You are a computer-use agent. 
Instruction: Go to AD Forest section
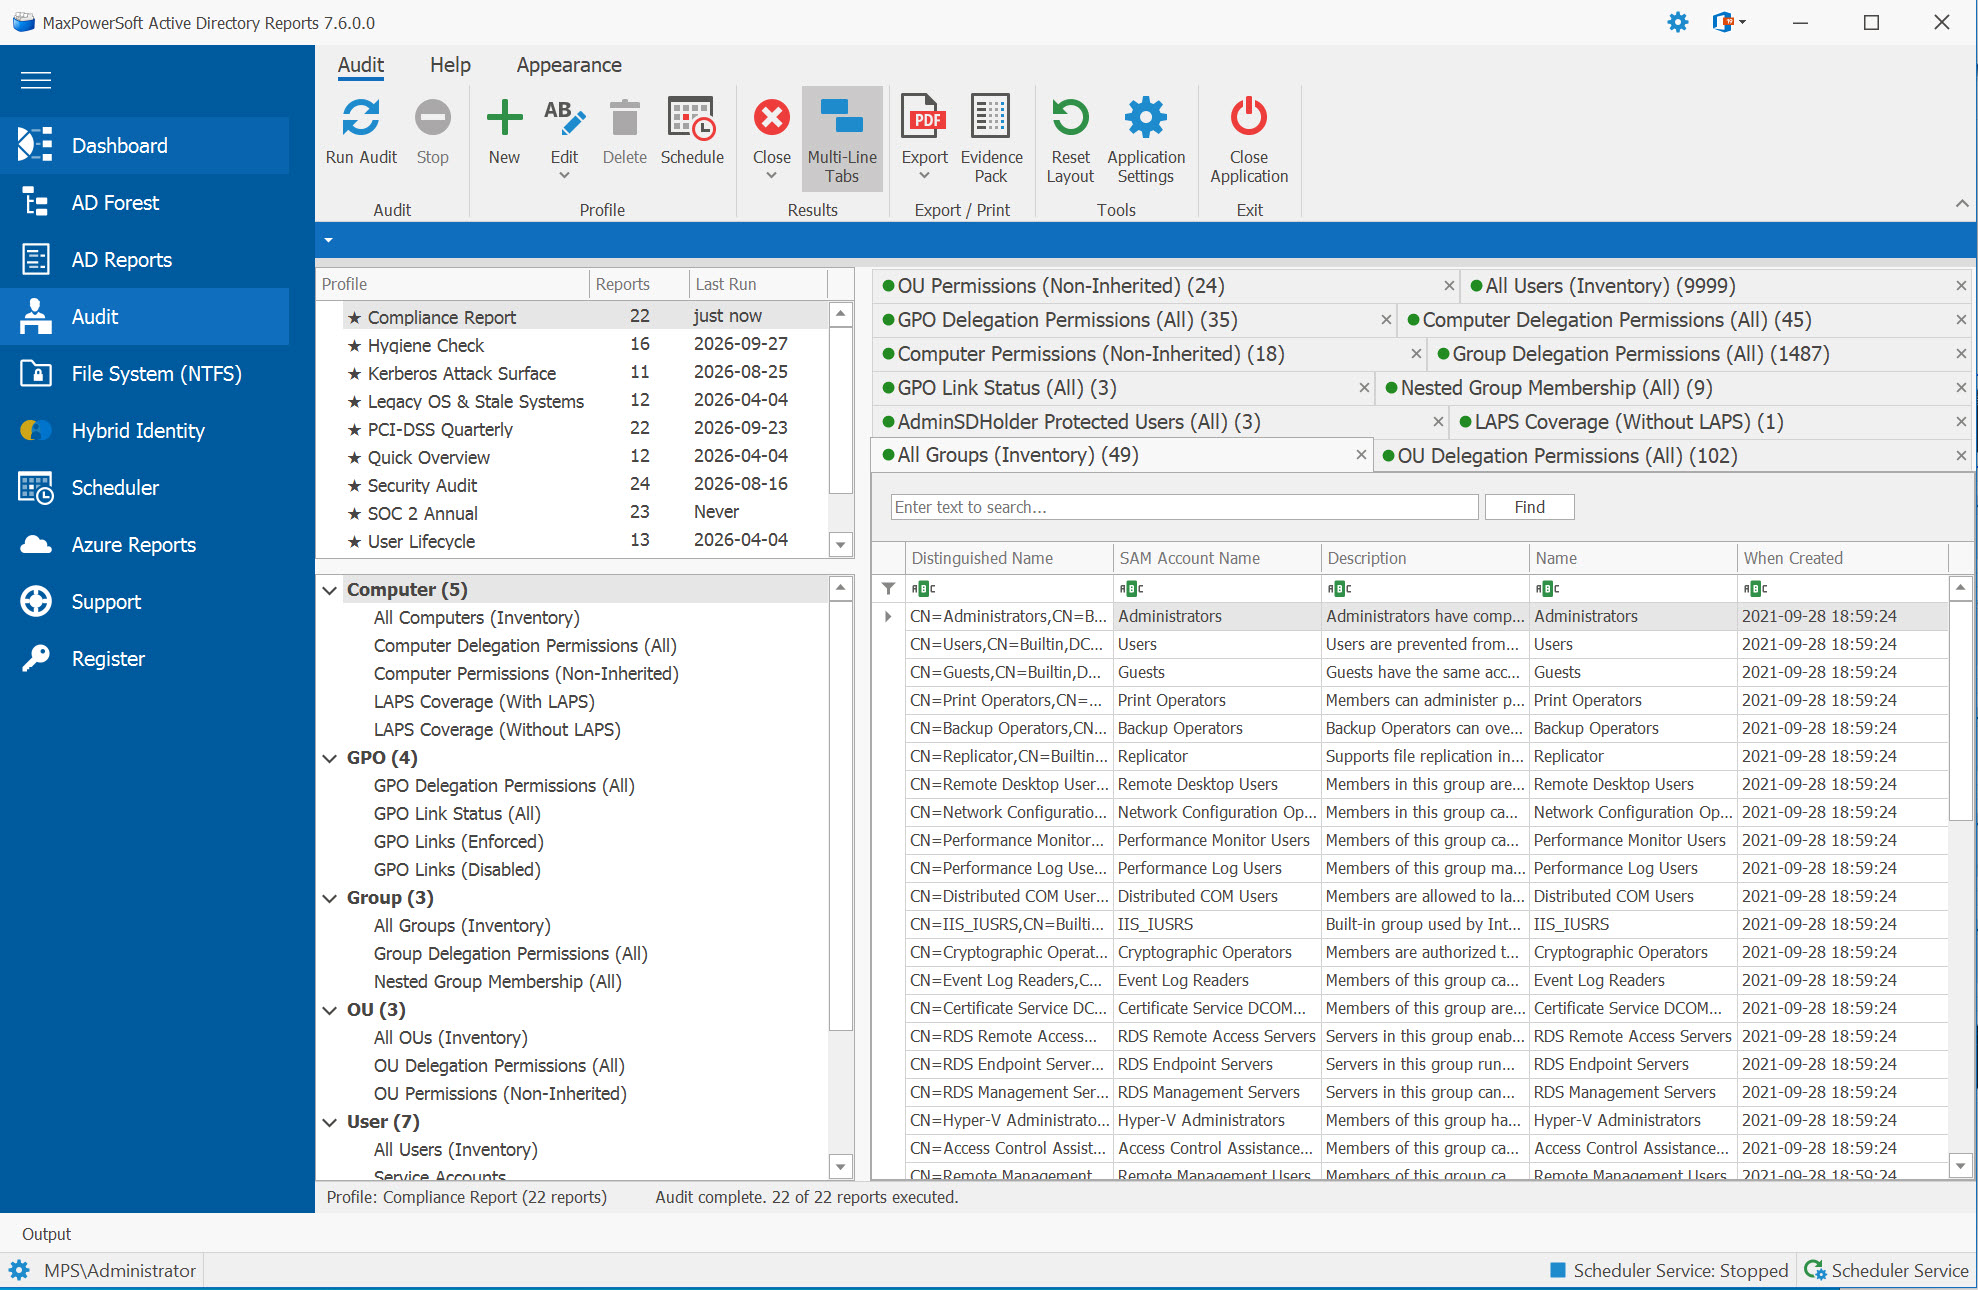[x=145, y=203]
